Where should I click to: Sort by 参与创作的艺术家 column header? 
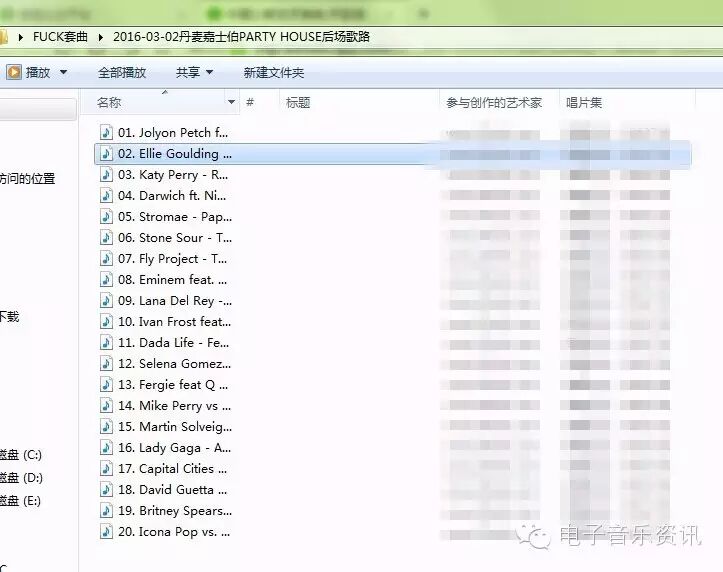(494, 102)
